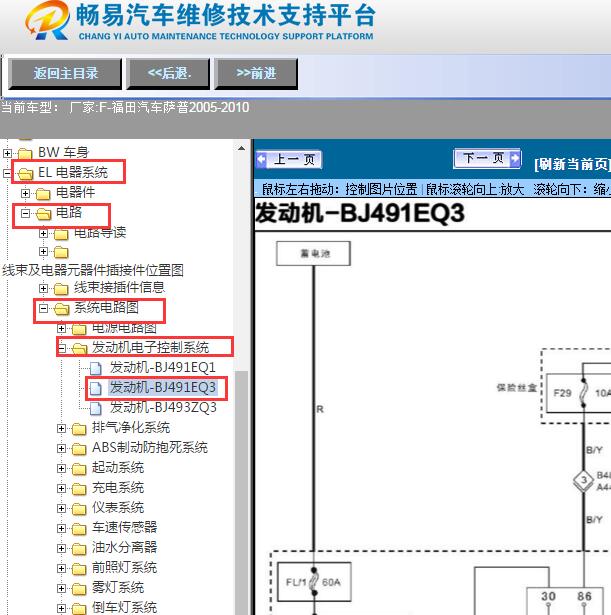Click the platform logo icon in the header
This screenshot has height=615, width=611.
(48, 20)
